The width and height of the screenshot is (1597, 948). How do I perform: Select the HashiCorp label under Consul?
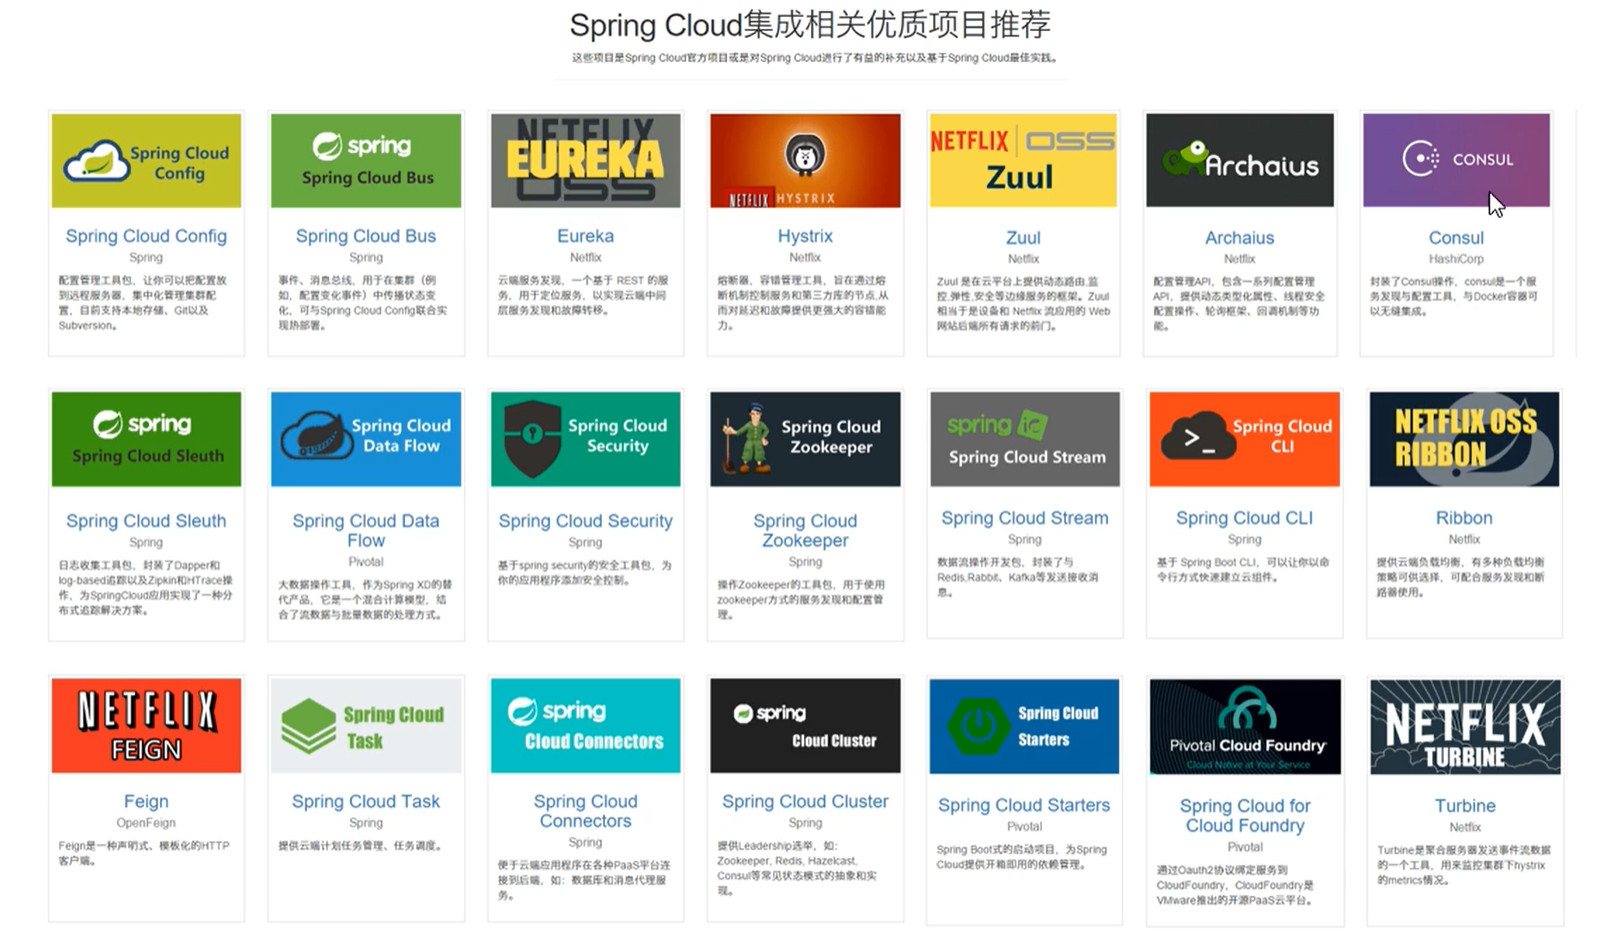[x=1456, y=259]
